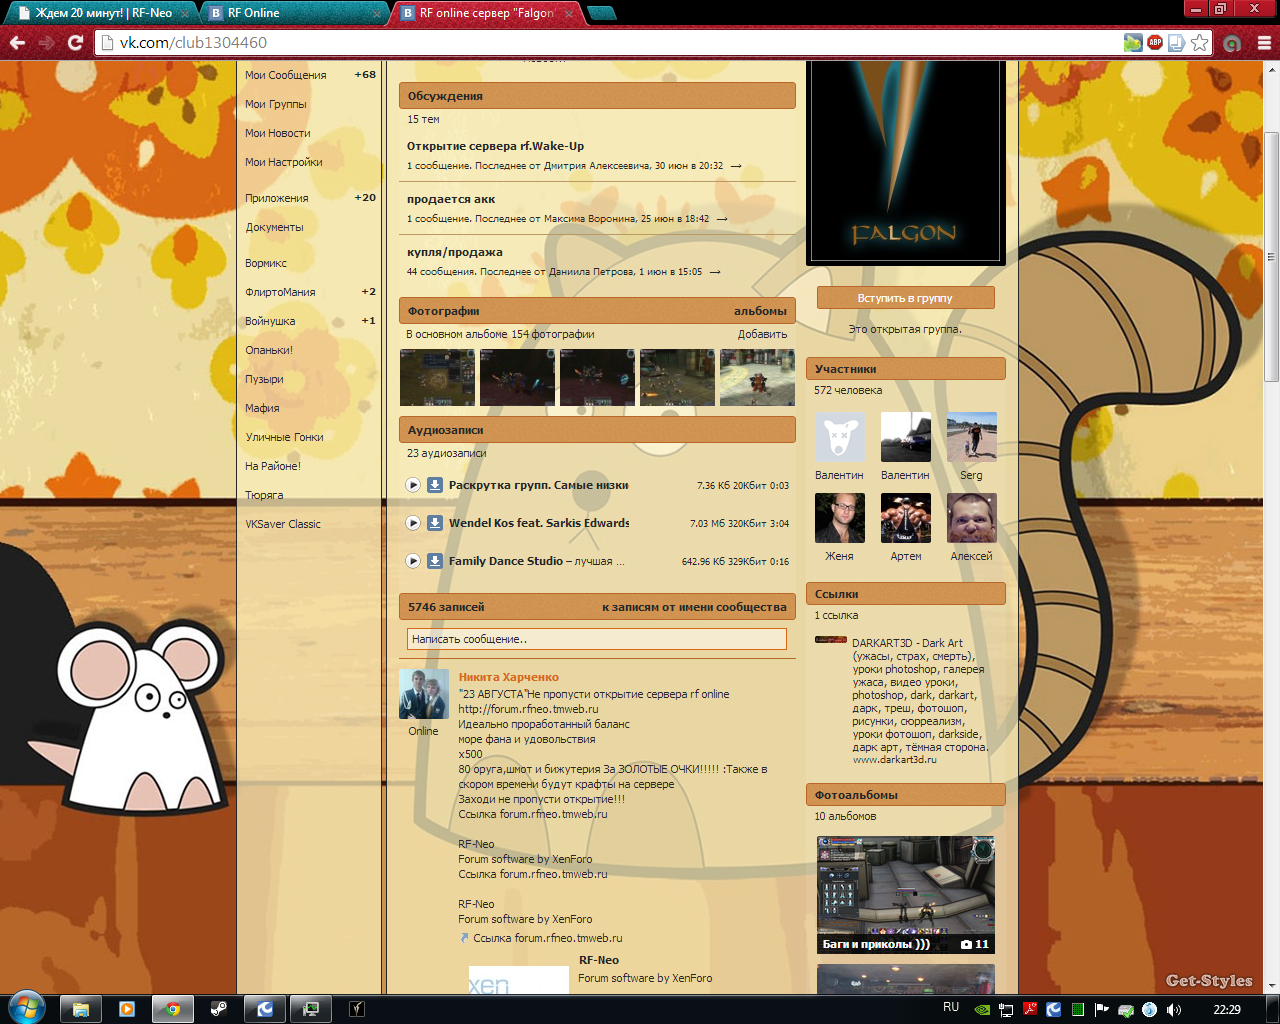
Task: Open Chrome taskbar icon
Action: point(173,1009)
